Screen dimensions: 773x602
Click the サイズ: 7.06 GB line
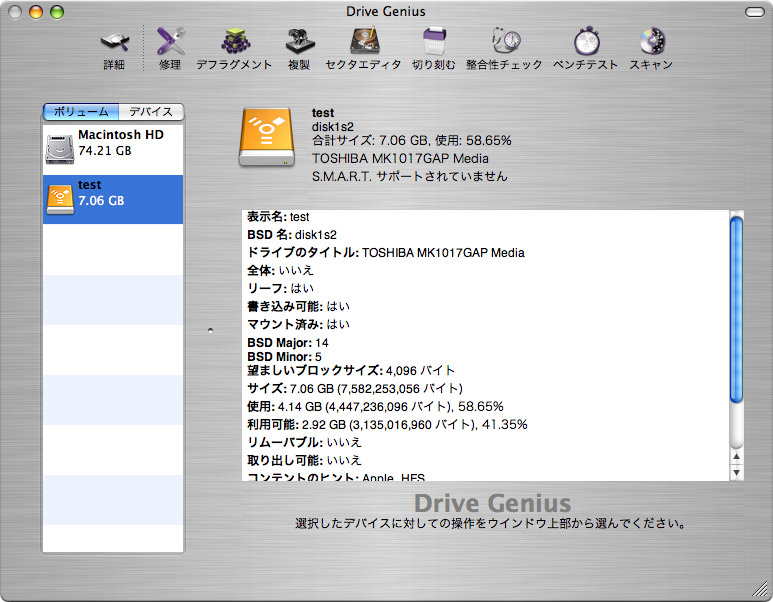coord(354,389)
